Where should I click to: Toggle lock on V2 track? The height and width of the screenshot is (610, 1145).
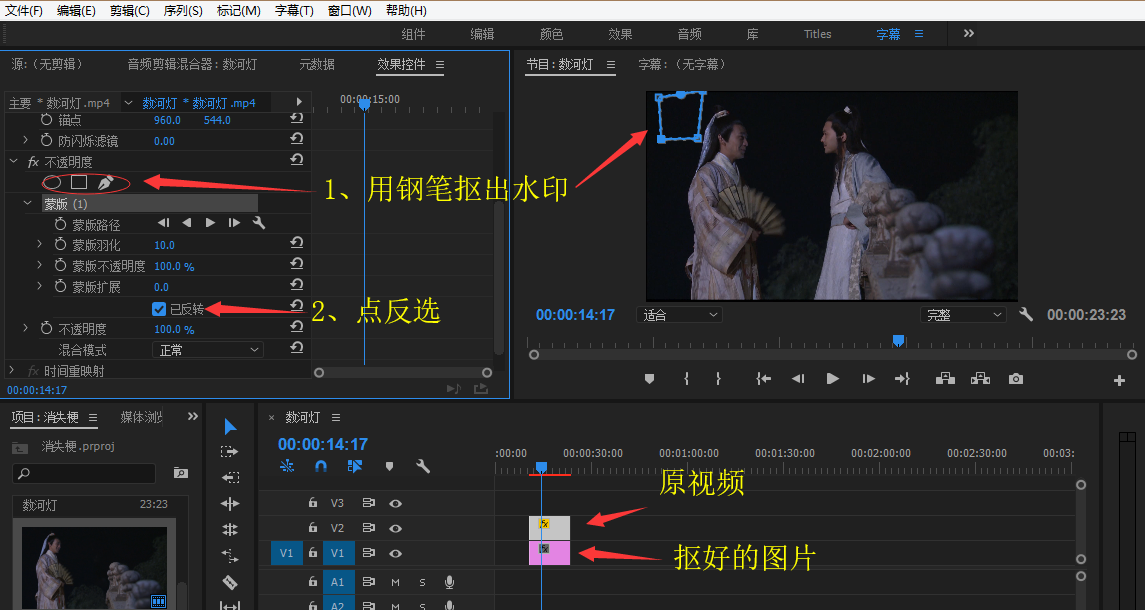click(x=313, y=527)
